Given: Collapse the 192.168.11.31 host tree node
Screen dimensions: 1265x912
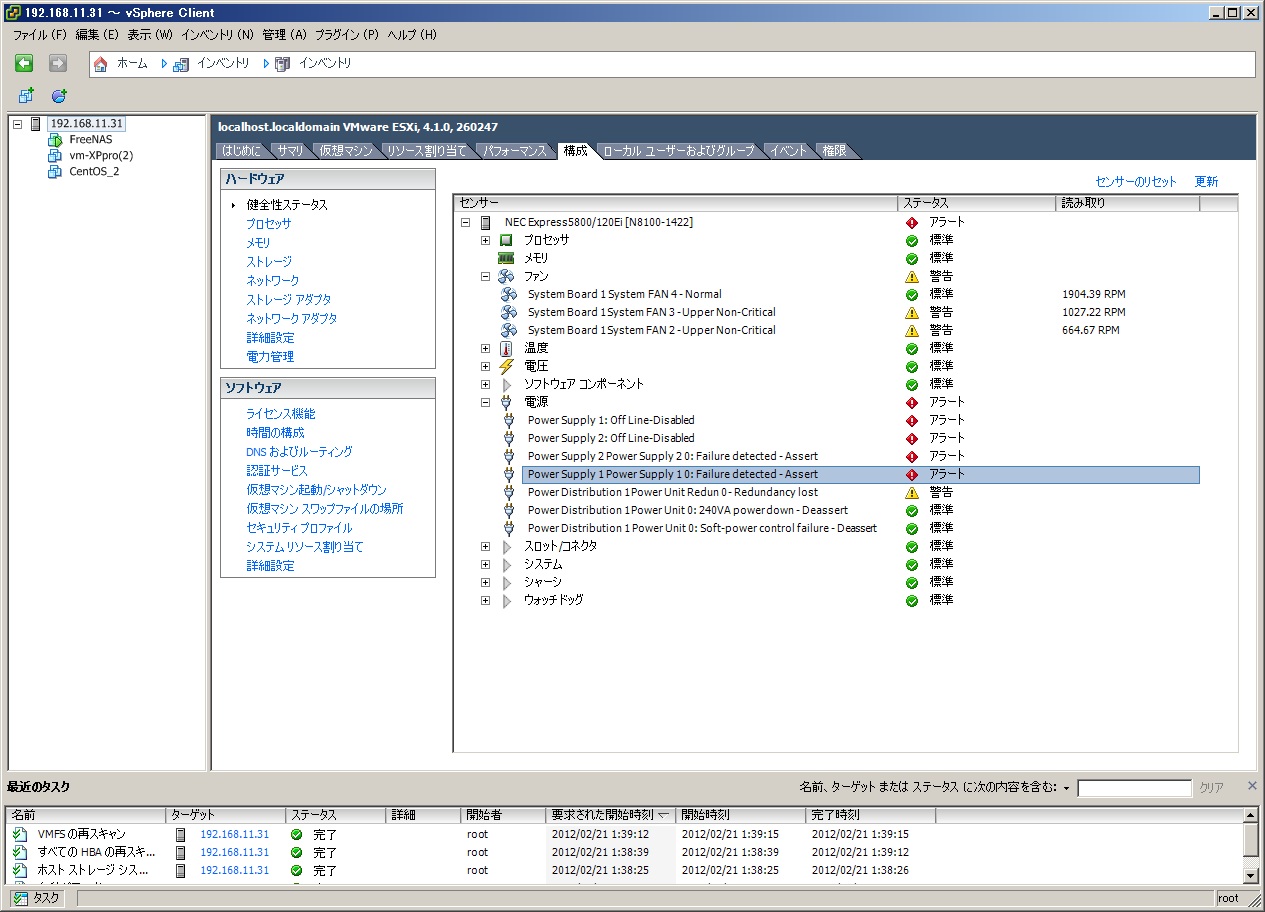Looking at the screenshot, I should coord(17,124).
